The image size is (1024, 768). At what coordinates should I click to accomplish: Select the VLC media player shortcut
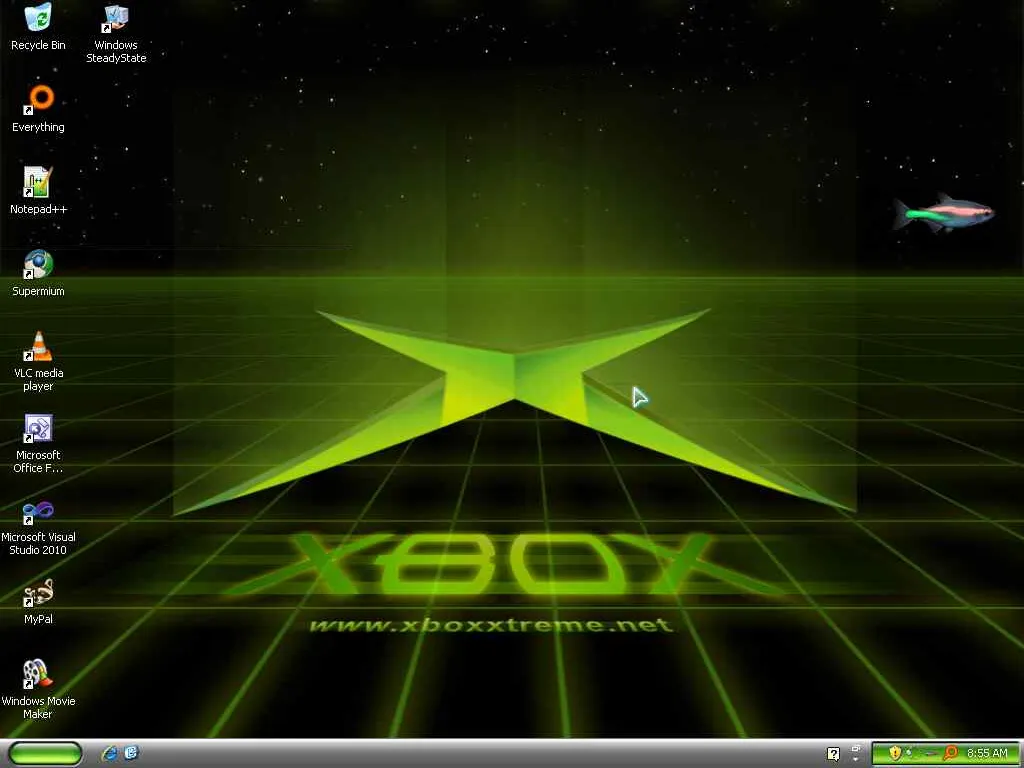tap(38, 362)
